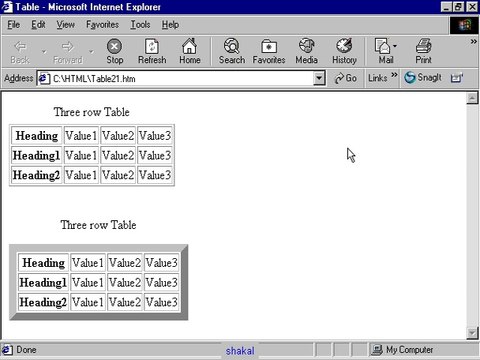
Task: Click the Done status page icon
Action: 7,350
